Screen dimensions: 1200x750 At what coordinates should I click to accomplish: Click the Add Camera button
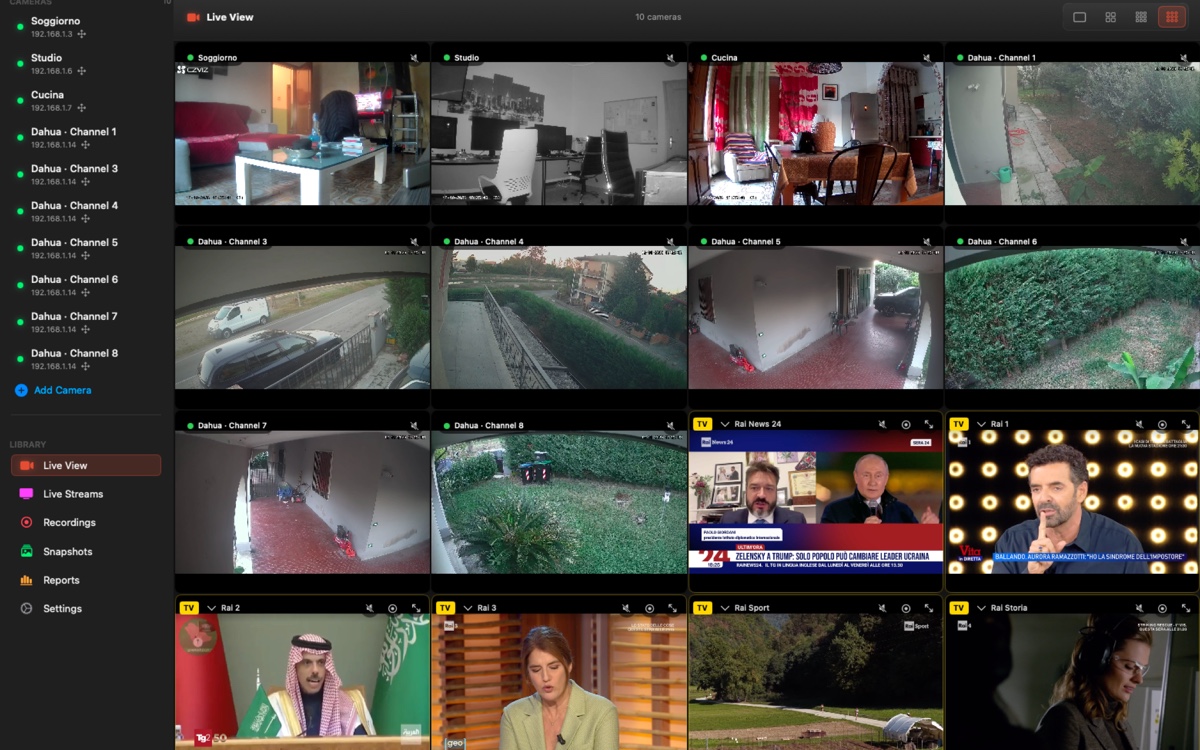tap(53, 390)
